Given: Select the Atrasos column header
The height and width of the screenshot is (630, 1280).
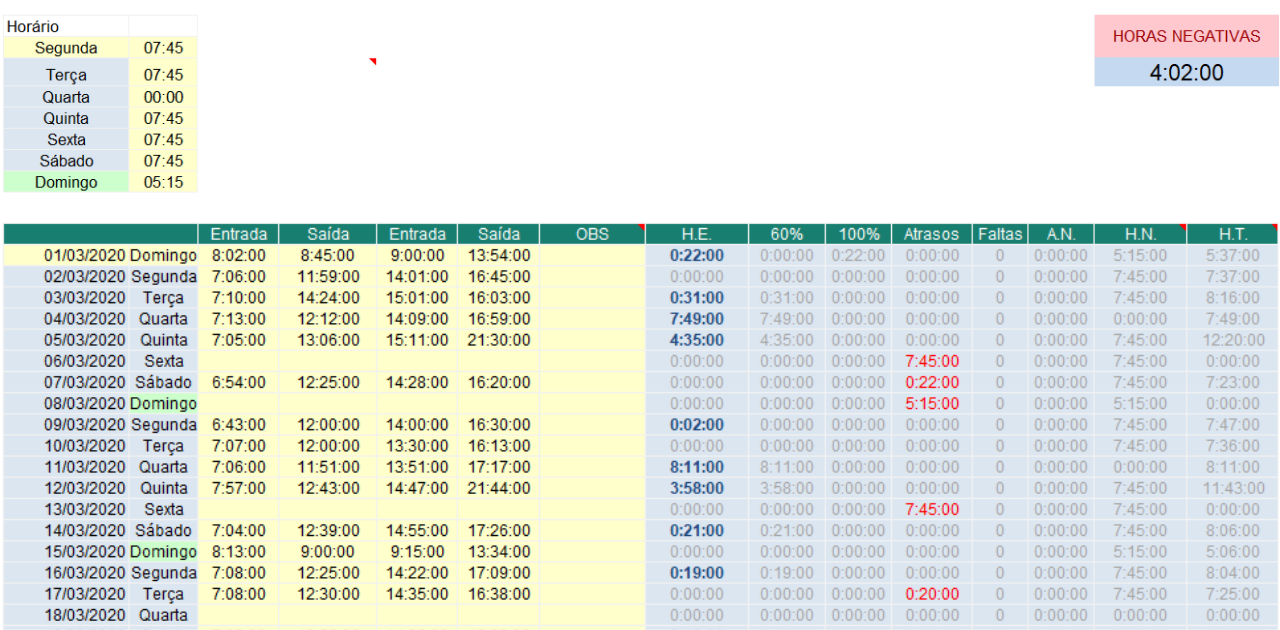Looking at the screenshot, I should [931, 234].
